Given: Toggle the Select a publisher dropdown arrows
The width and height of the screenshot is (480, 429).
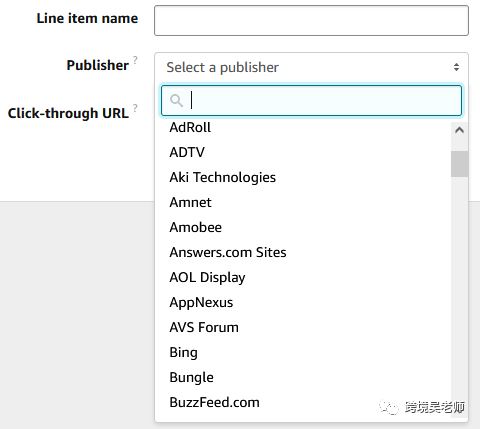Looking at the screenshot, I should [456, 67].
